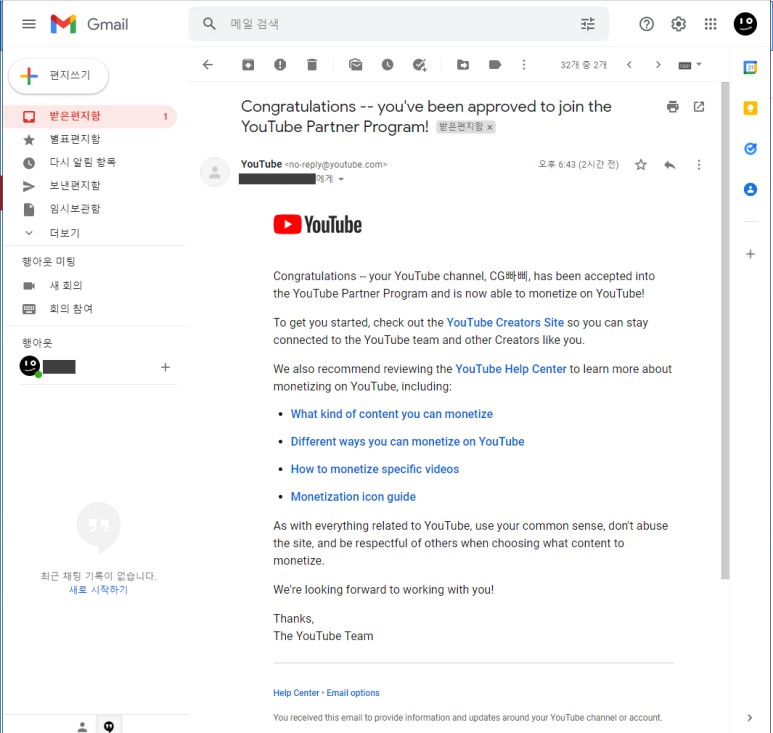Open Google apps grid

[710, 24]
